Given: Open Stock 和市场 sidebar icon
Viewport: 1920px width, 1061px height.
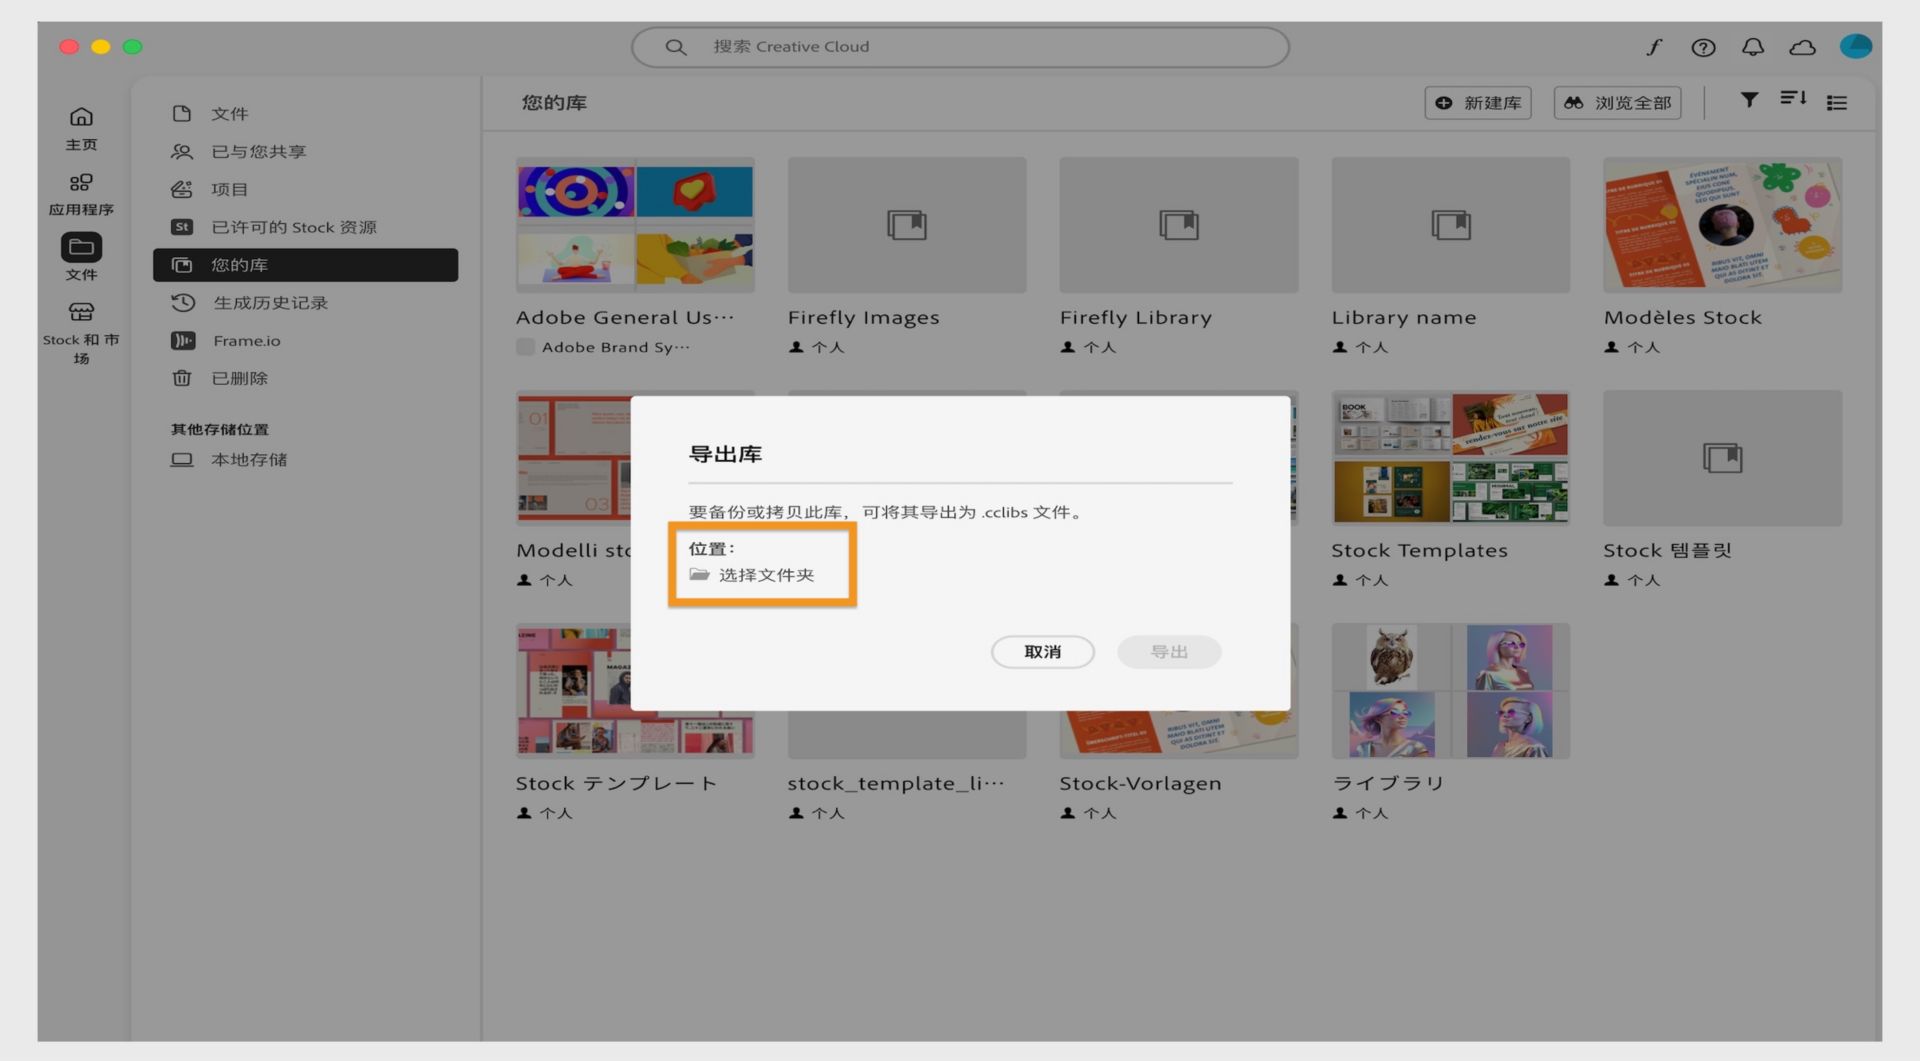Looking at the screenshot, I should pyautogui.click(x=82, y=333).
